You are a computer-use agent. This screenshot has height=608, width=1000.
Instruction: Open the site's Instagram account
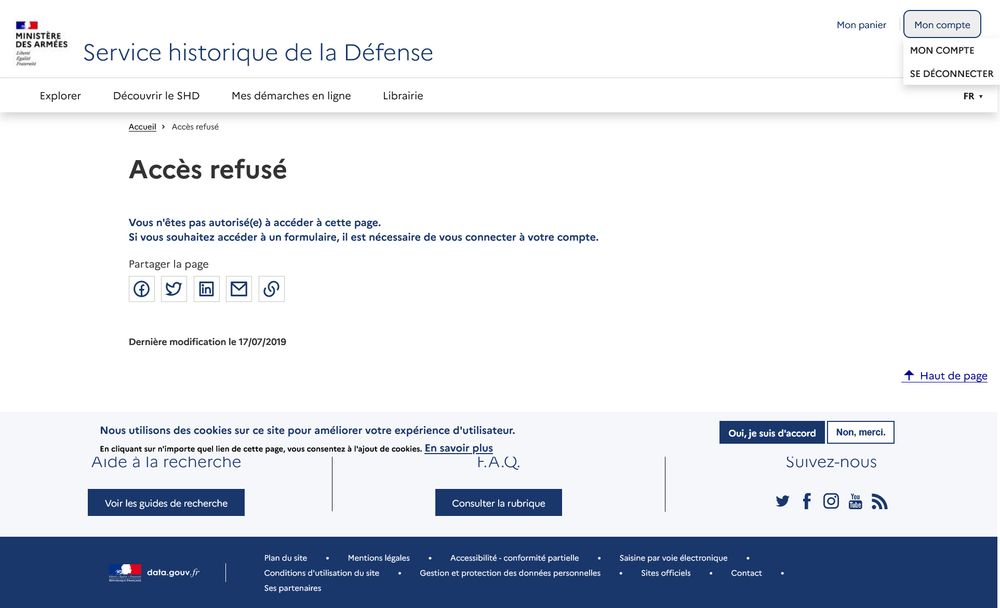tap(830, 500)
